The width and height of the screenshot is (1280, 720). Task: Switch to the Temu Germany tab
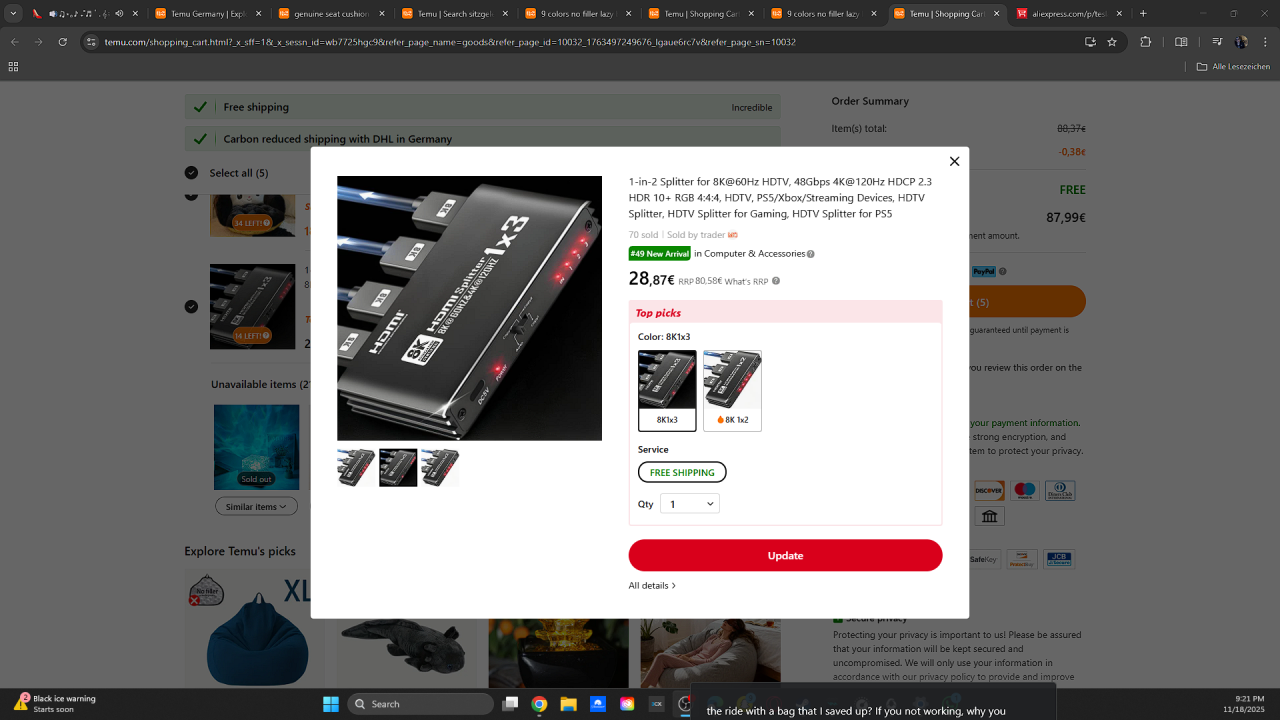tap(207, 14)
